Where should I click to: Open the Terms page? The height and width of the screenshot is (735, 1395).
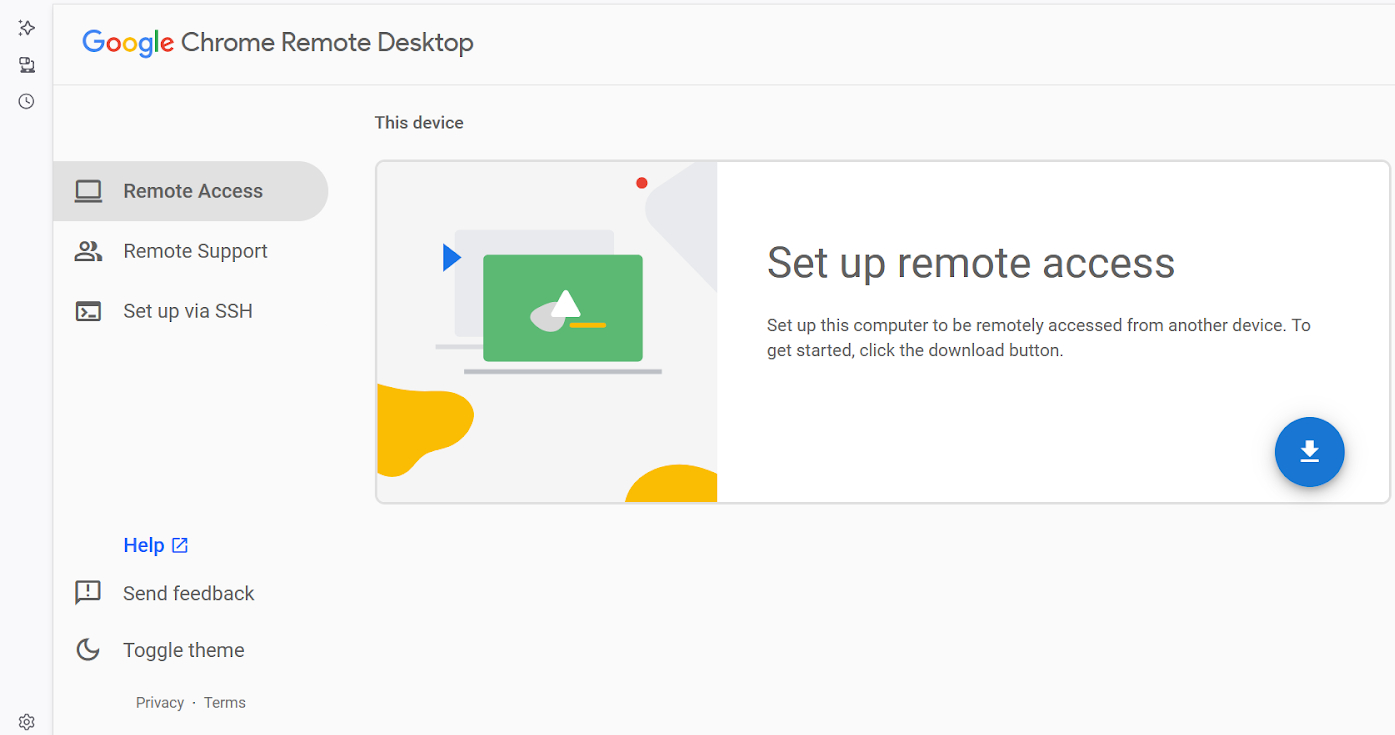224,702
